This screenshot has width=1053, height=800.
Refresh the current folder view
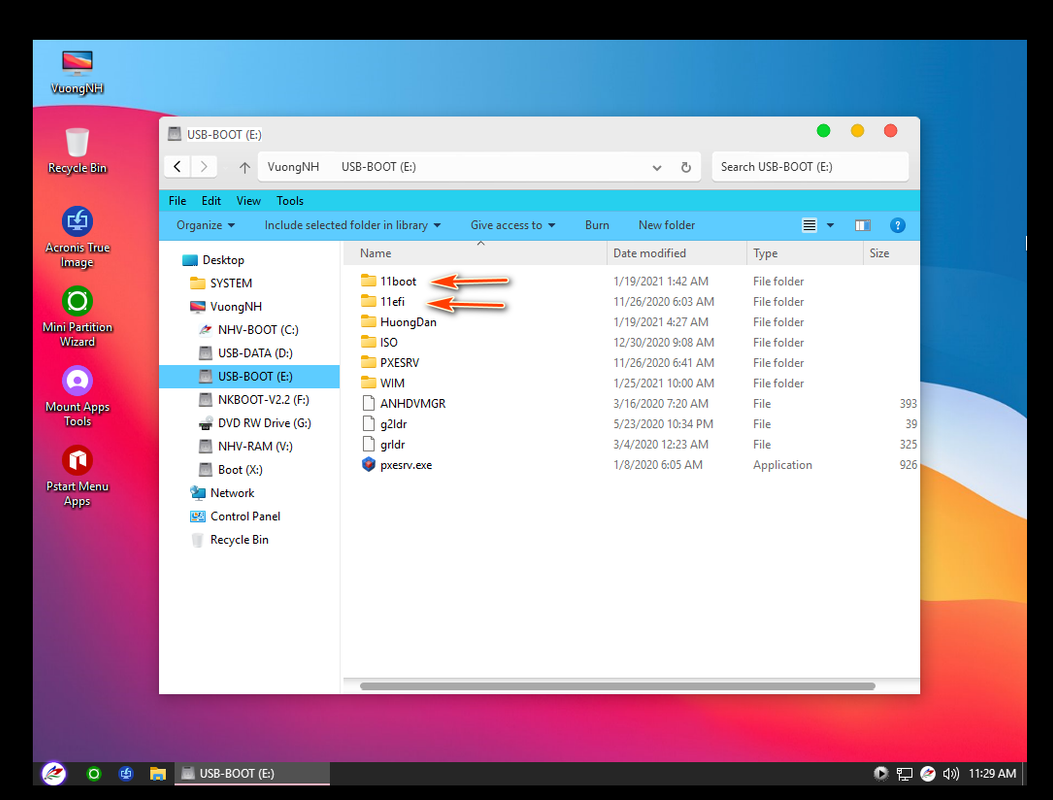pos(686,167)
